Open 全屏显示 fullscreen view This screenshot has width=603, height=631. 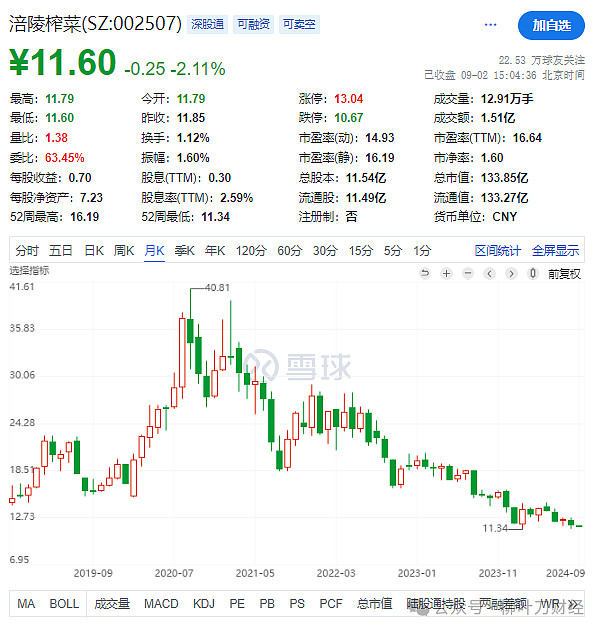556,251
